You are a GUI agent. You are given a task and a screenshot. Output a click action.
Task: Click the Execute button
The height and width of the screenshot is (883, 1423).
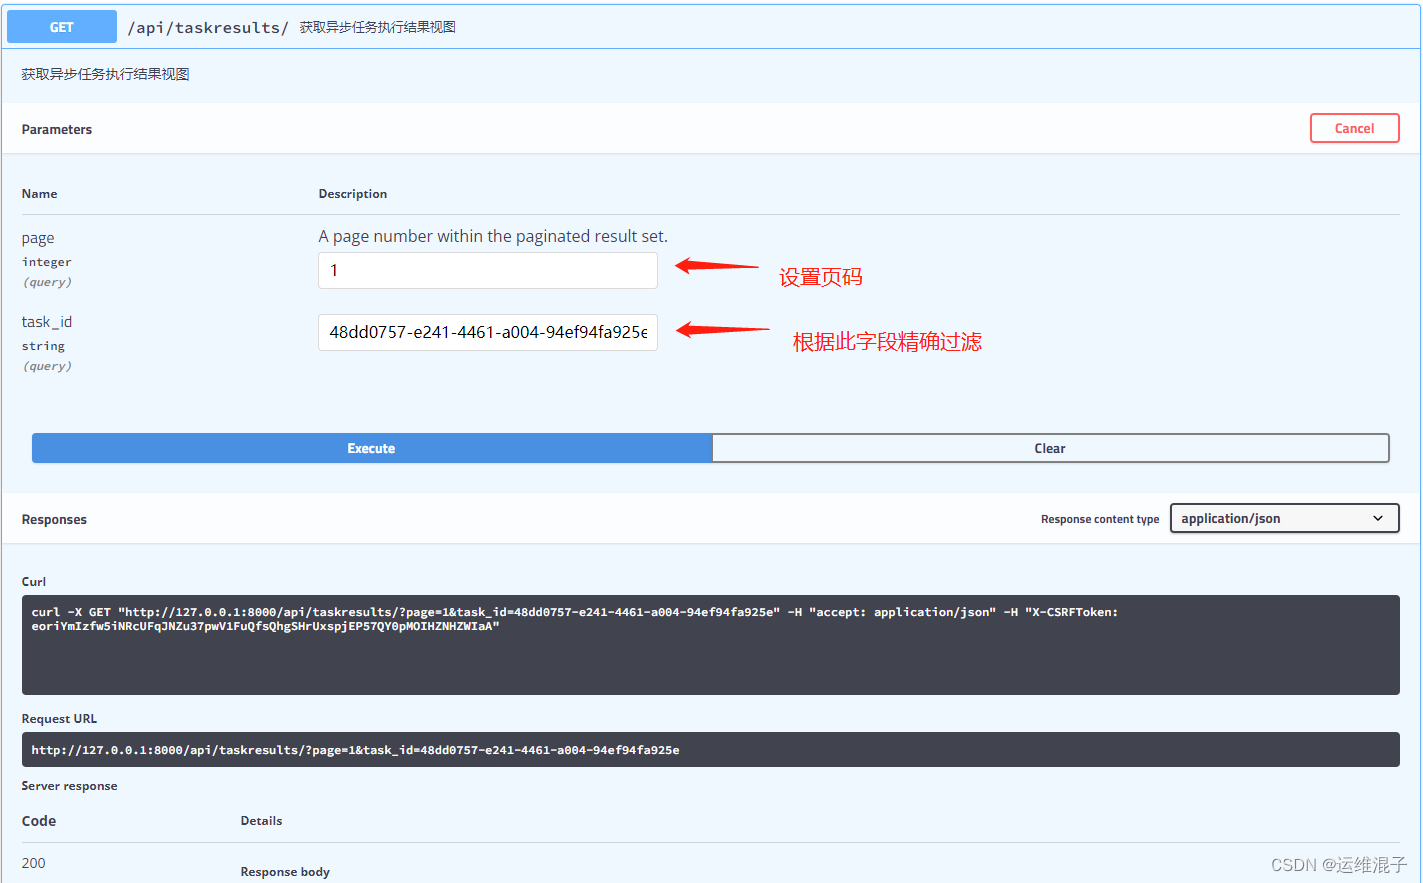tap(371, 448)
